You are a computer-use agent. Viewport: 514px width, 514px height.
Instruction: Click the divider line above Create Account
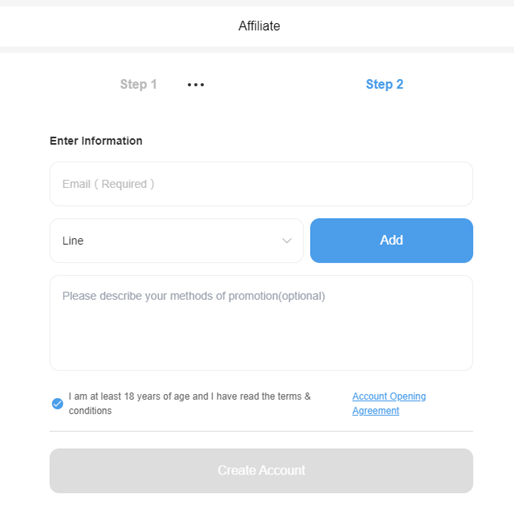261,431
